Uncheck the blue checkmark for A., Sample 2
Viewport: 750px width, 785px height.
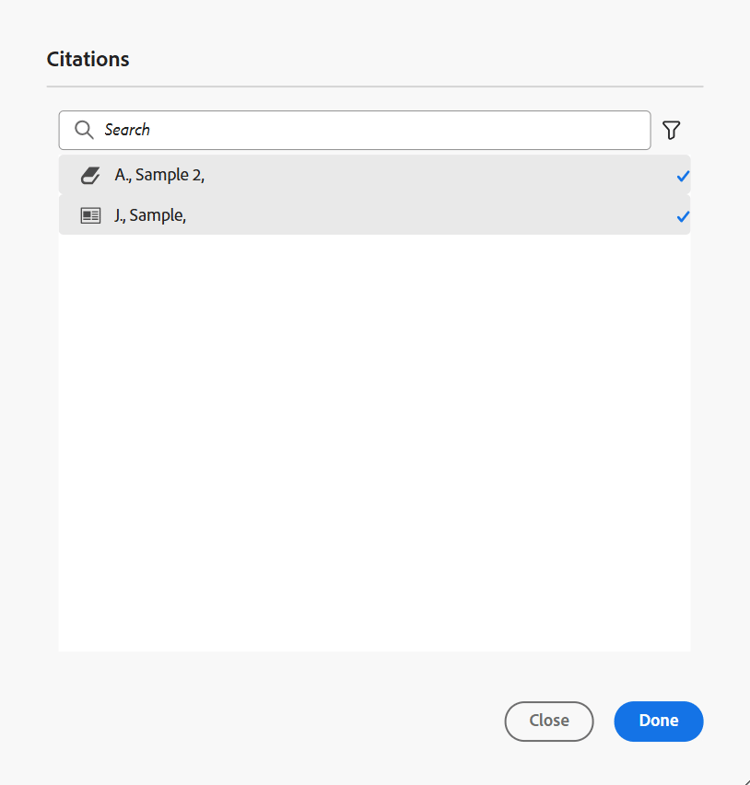tap(683, 176)
